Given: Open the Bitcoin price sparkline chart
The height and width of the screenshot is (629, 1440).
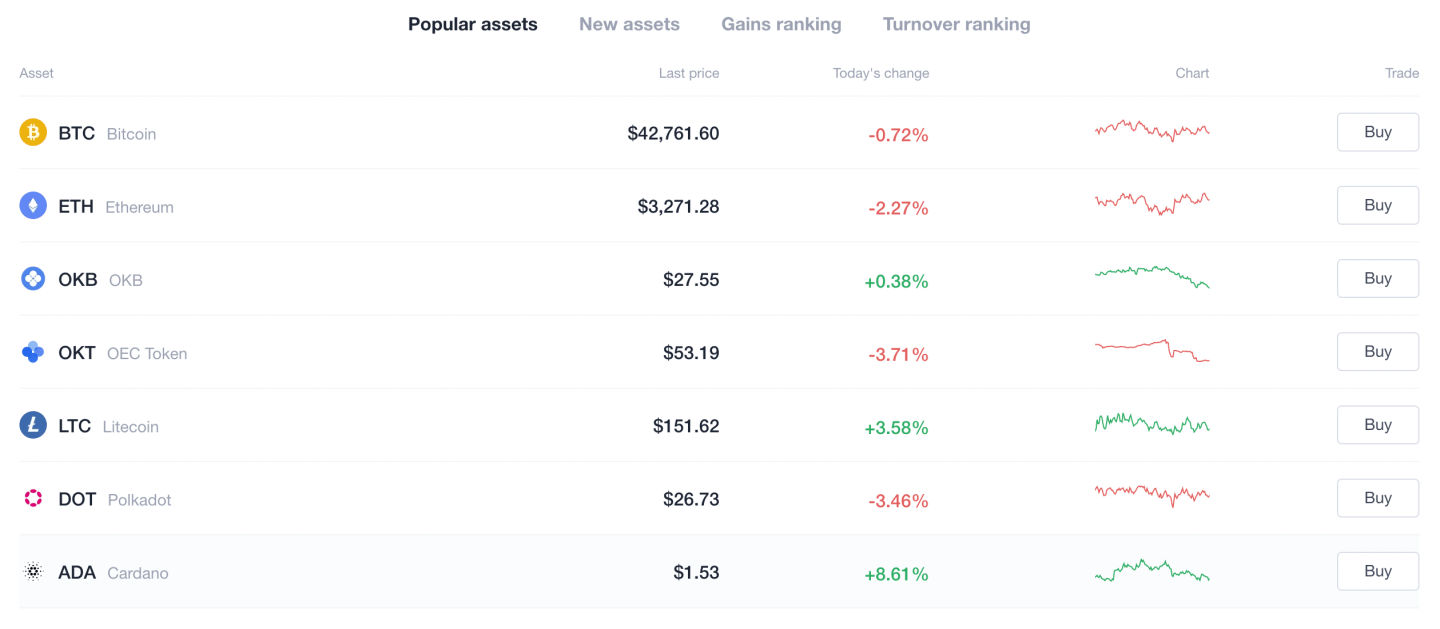Looking at the screenshot, I should point(1152,130).
